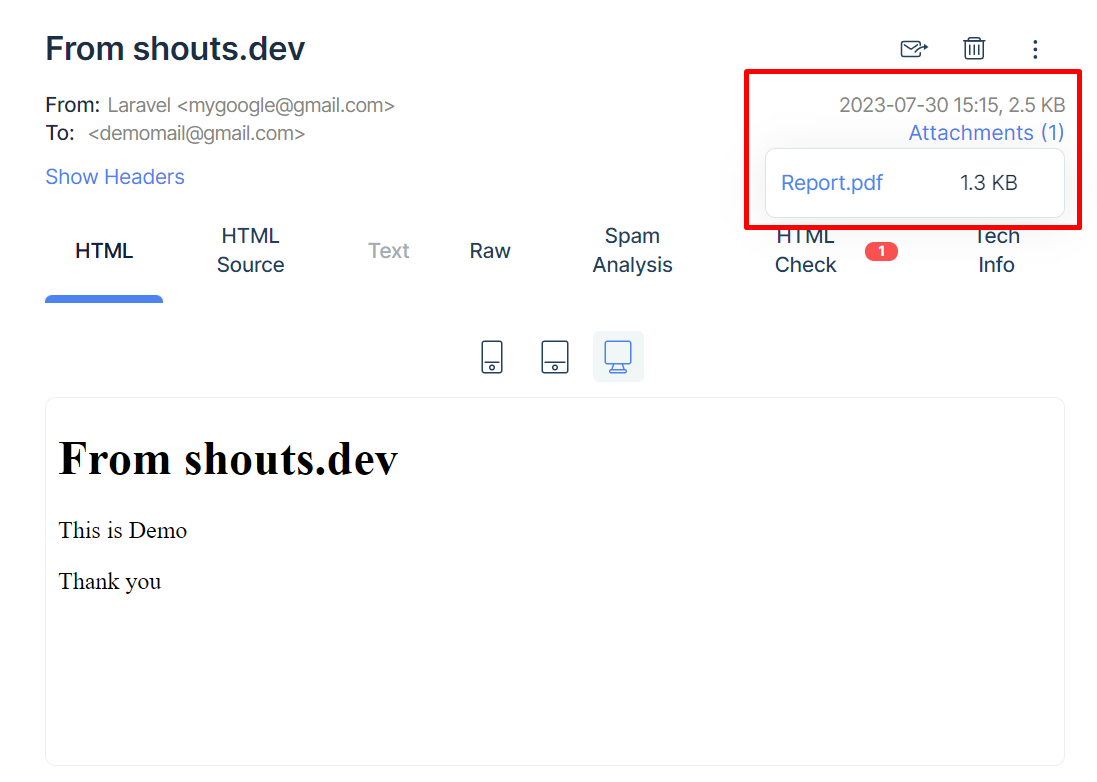The width and height of the screenshot is (1097, 782).
Task: Open the Spam Analysis tab
Action: coord(632,250)
